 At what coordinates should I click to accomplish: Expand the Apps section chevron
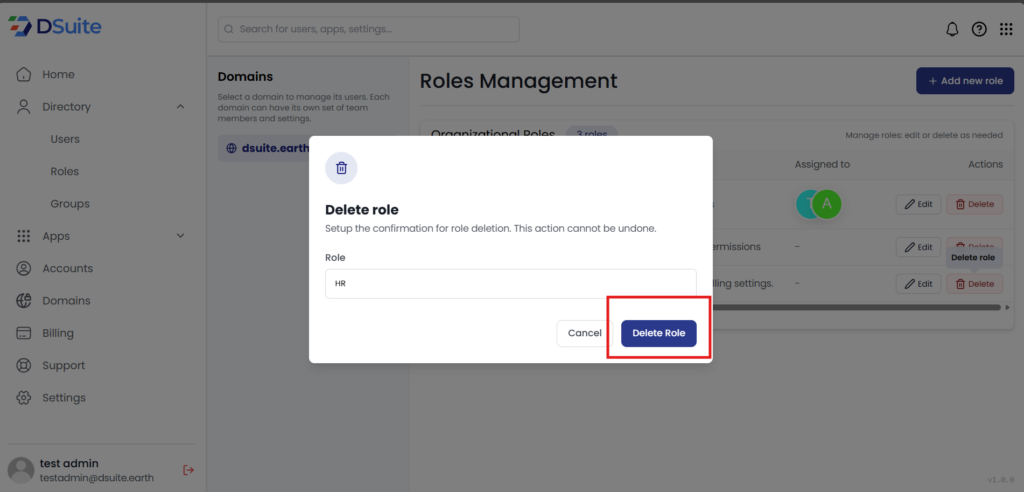pos(180,236)
